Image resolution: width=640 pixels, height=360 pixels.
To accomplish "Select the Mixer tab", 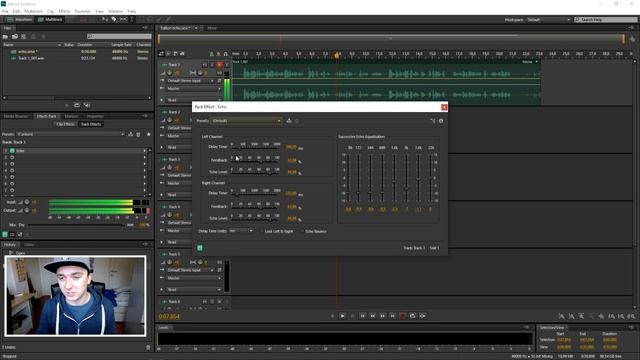I will [x=212, y=28].
